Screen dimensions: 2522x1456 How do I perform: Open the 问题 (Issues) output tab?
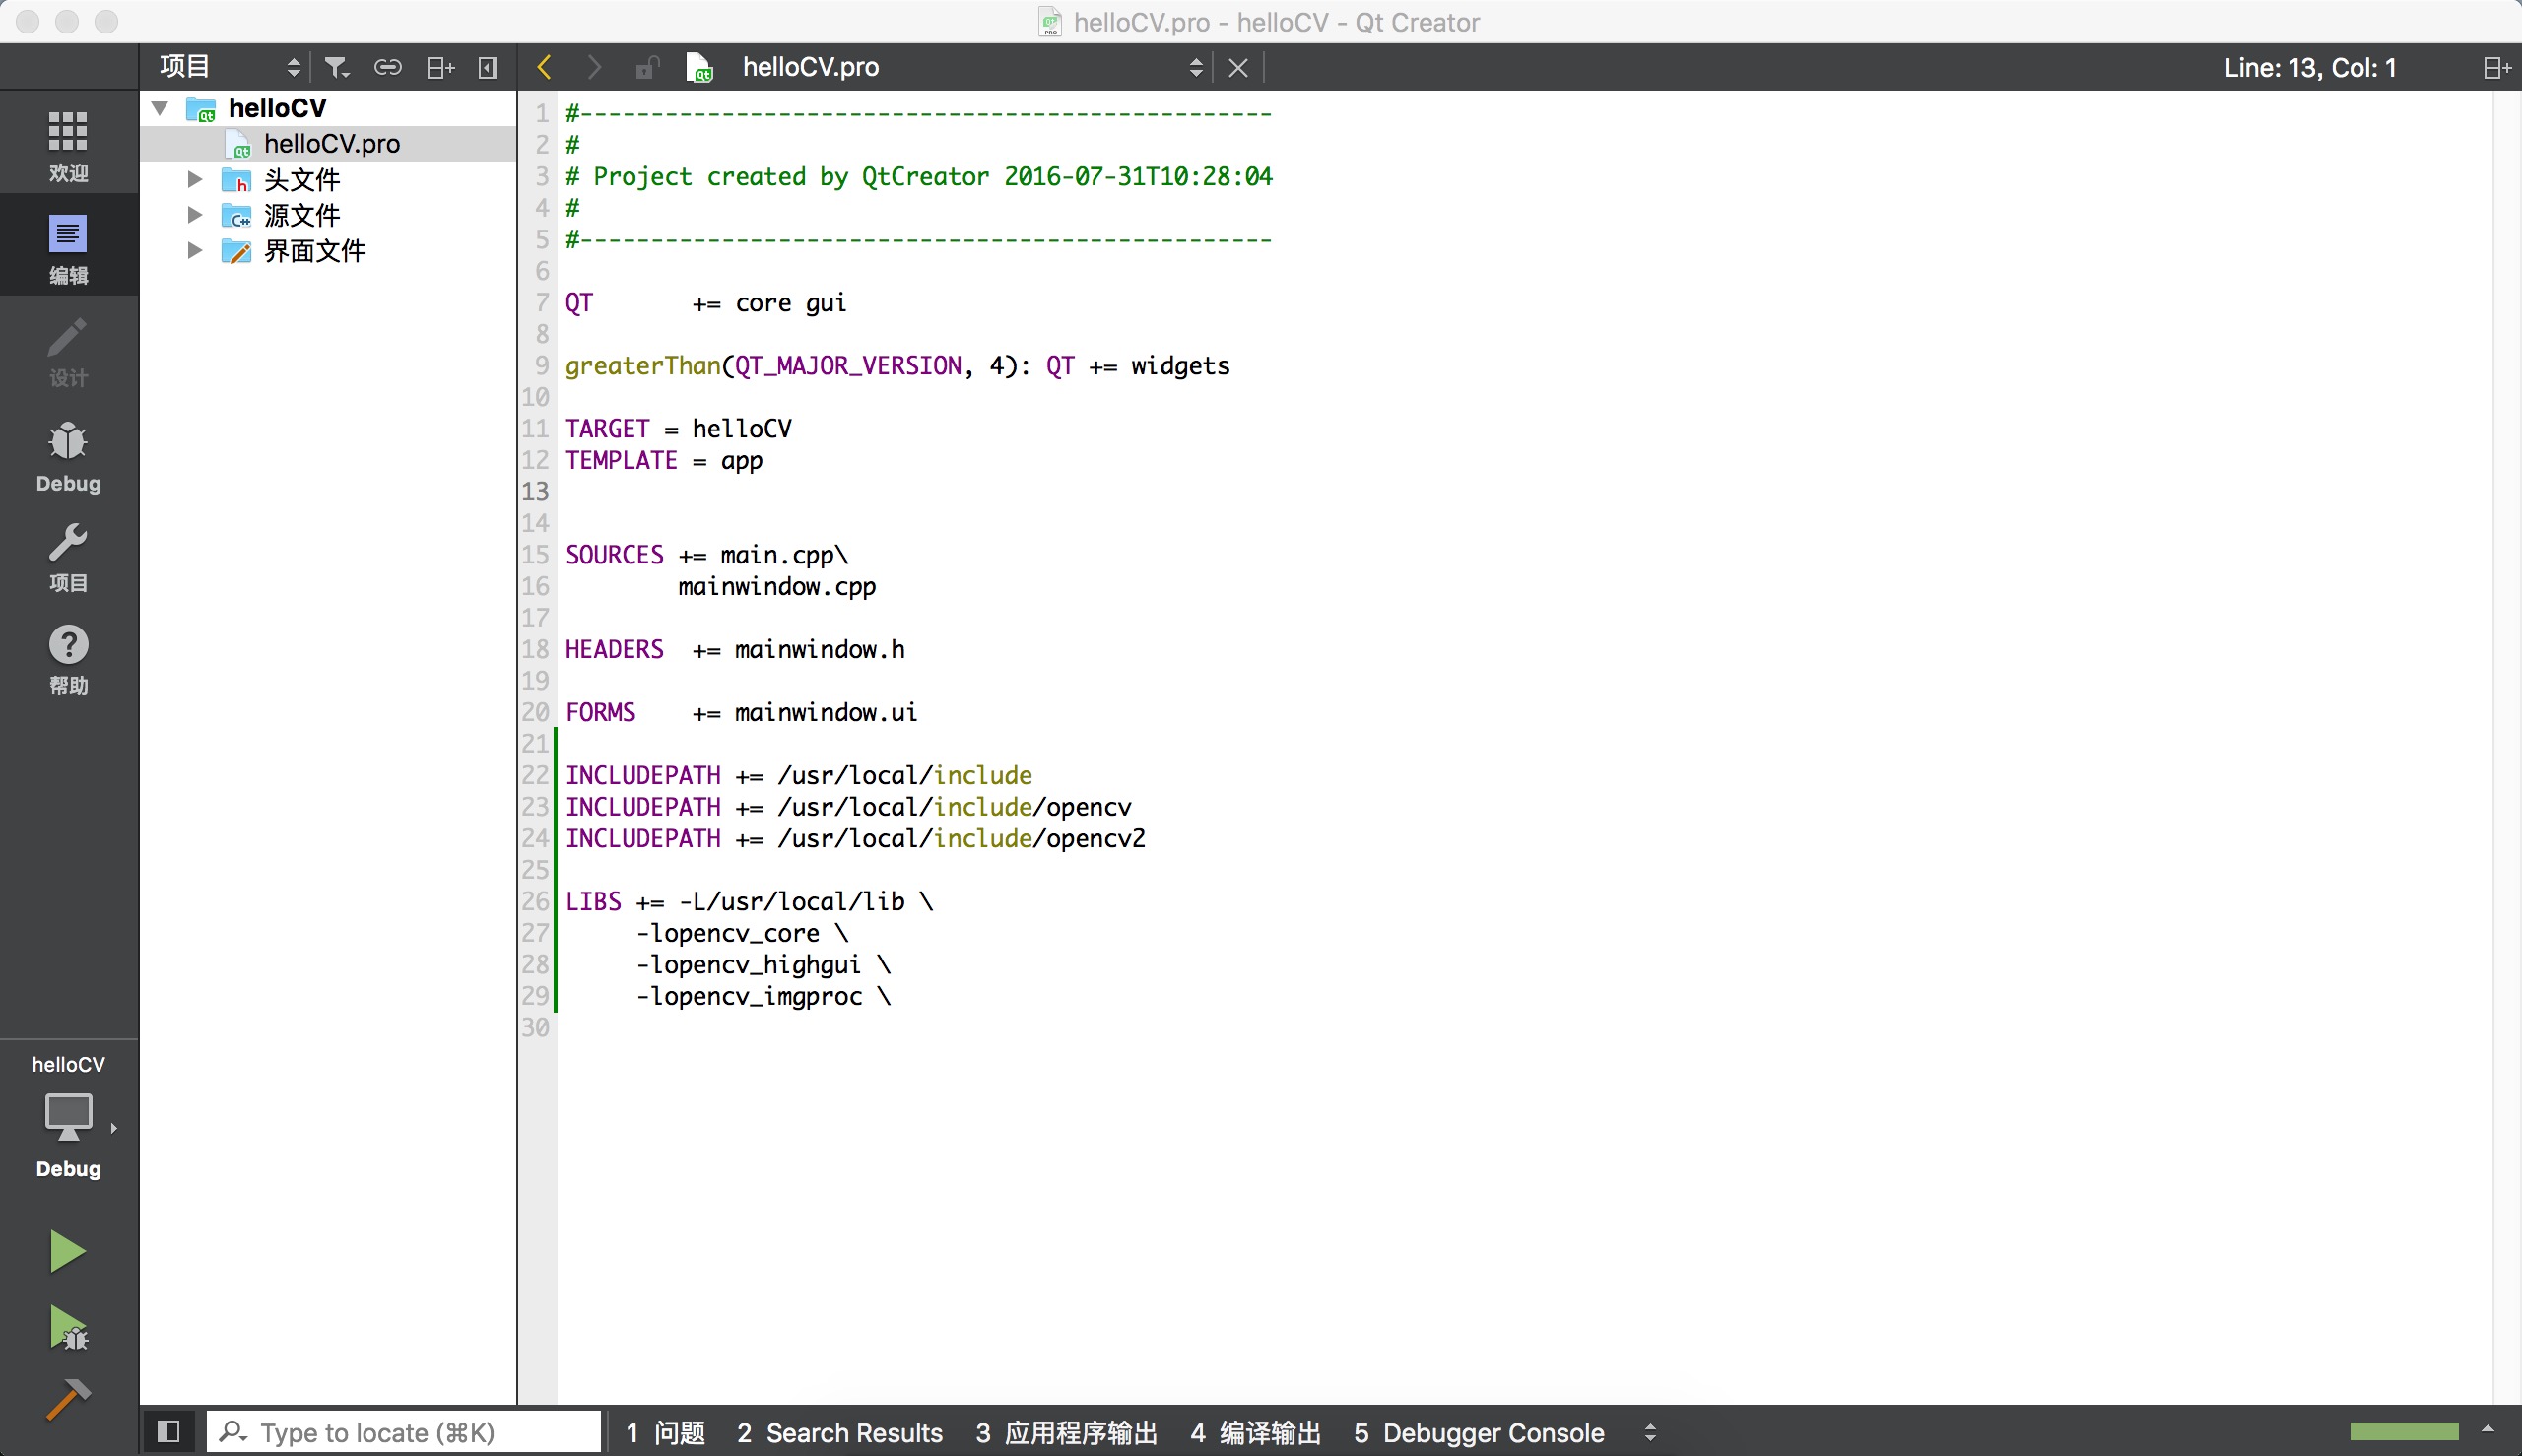pos(666,1433)
